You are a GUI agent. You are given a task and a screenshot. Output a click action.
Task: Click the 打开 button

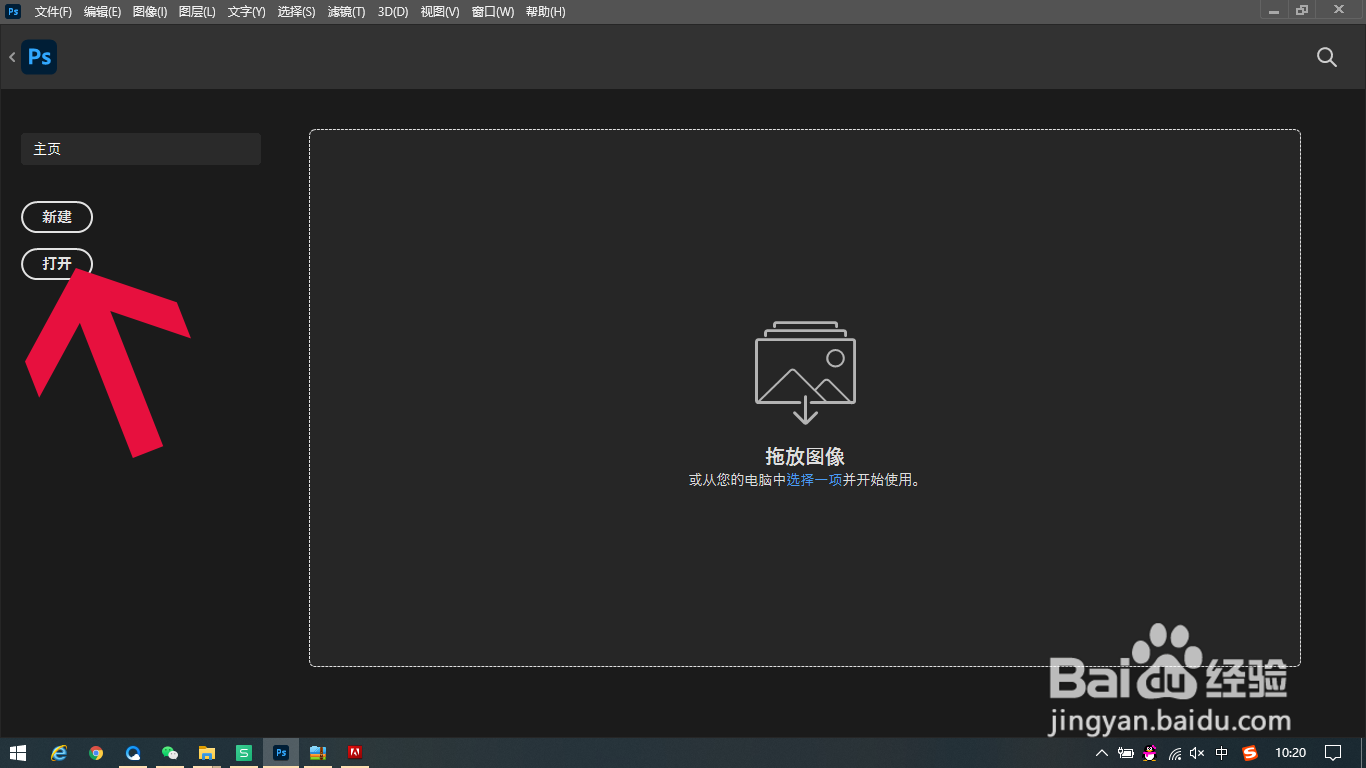(x=57, y=264)
